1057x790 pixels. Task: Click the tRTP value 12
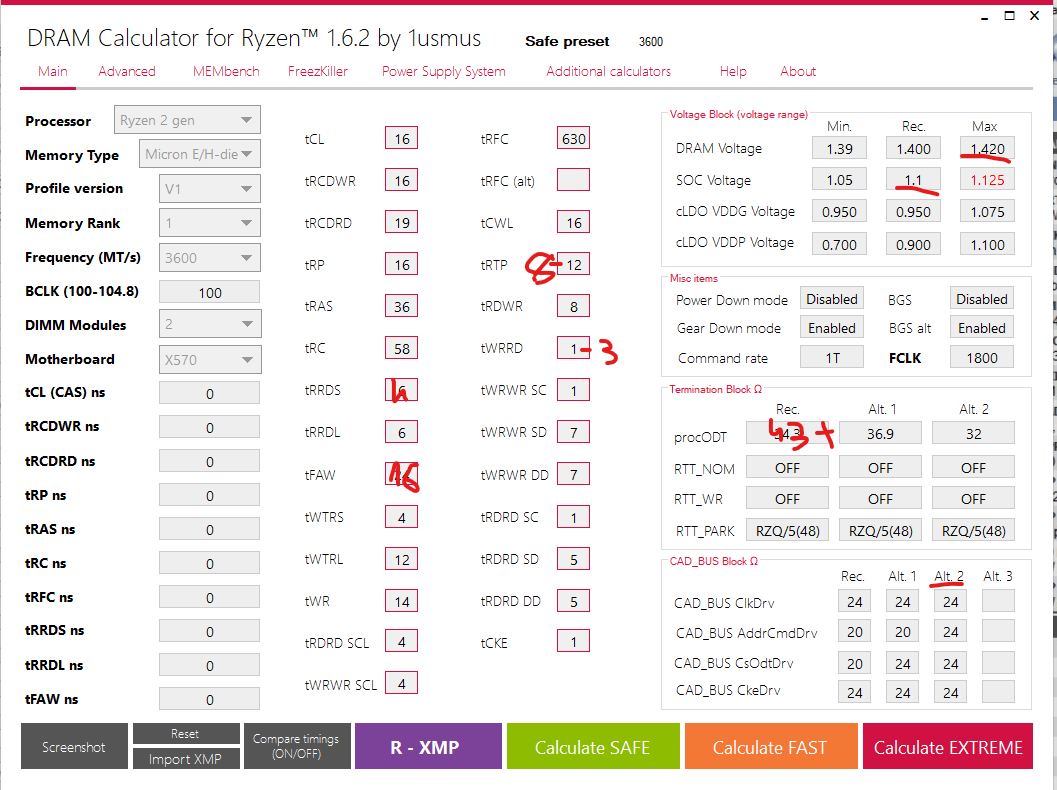[574, 264]
